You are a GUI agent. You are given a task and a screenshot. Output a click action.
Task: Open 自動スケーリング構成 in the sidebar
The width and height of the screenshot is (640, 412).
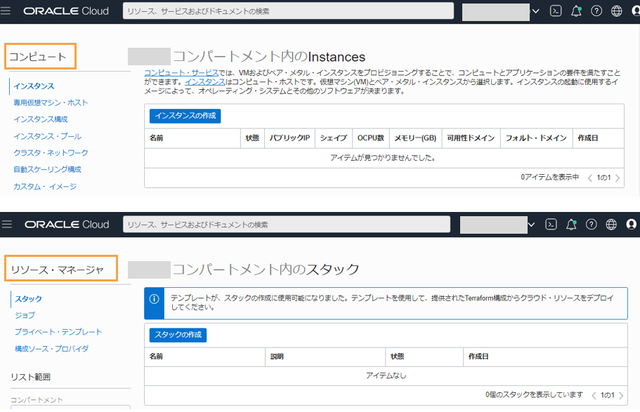pyautogui.click(x=47, y=169)
